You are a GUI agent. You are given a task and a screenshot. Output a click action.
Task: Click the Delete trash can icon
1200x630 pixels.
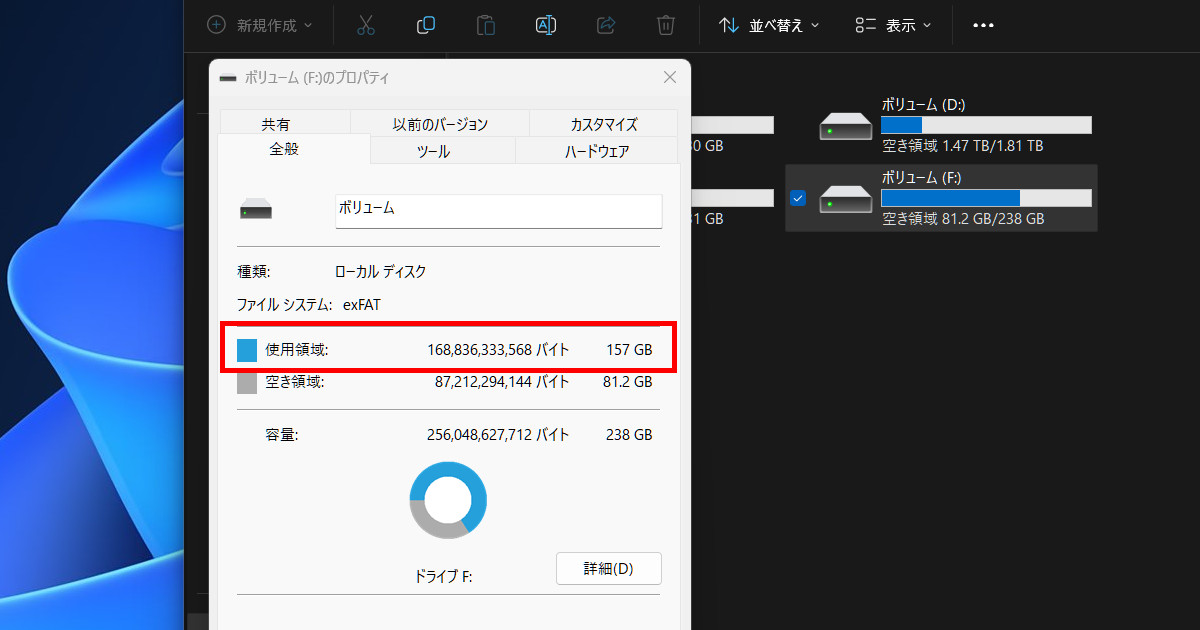click(665, 25)
